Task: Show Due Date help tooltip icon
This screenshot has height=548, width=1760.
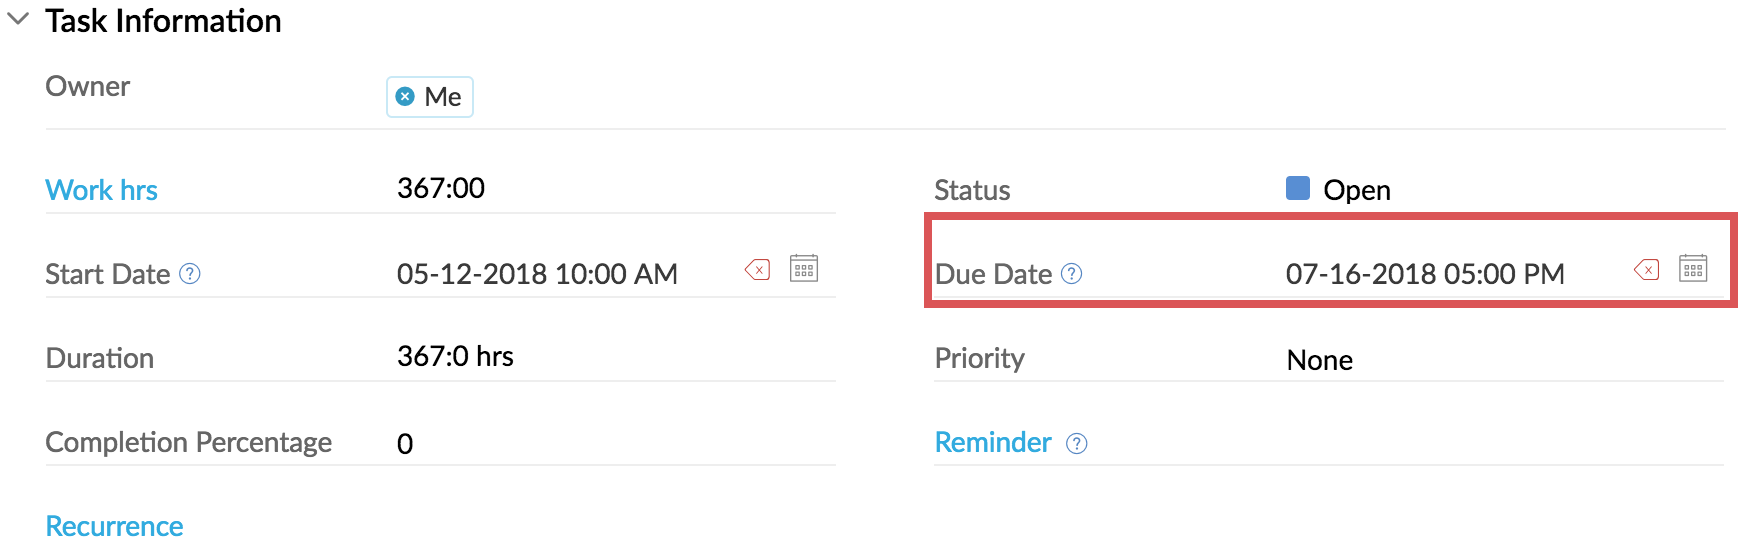Action: tap(1071, 273)
